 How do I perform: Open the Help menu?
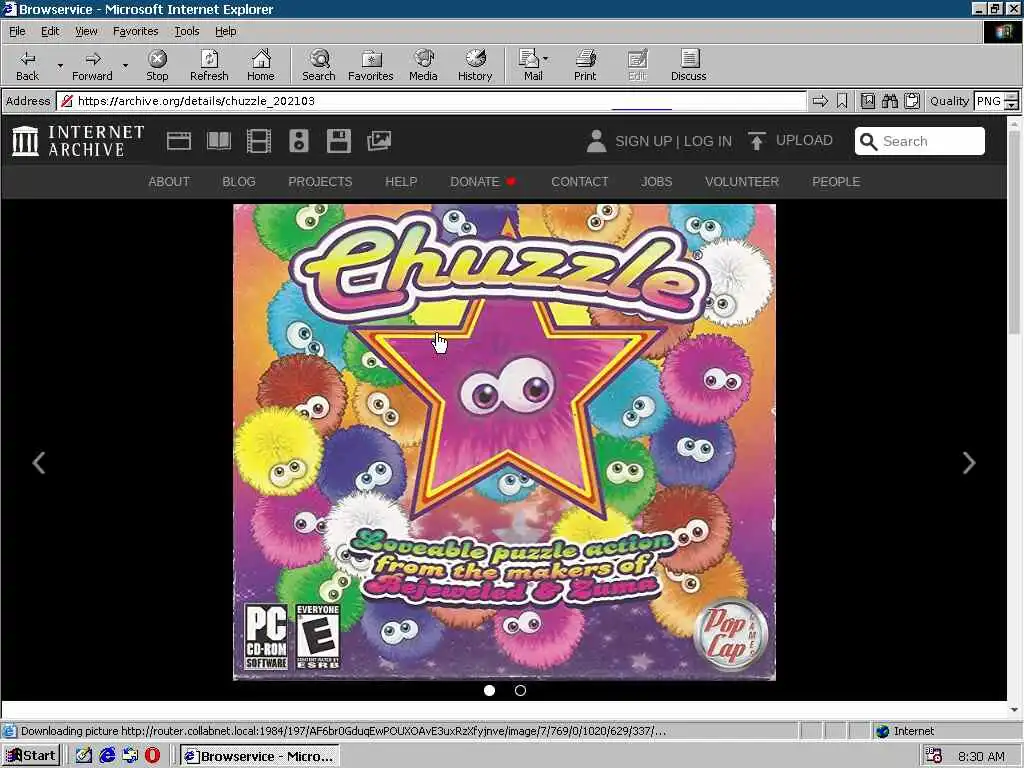pyautogui.click(x=225, y=31)
